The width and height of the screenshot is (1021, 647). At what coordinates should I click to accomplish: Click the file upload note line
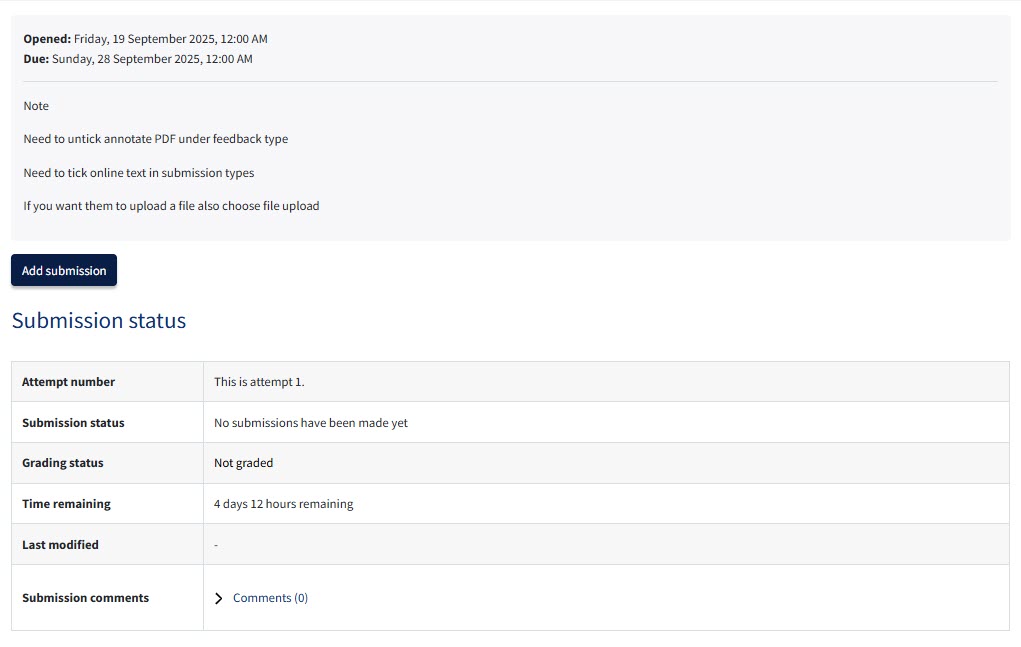(171, 206)
